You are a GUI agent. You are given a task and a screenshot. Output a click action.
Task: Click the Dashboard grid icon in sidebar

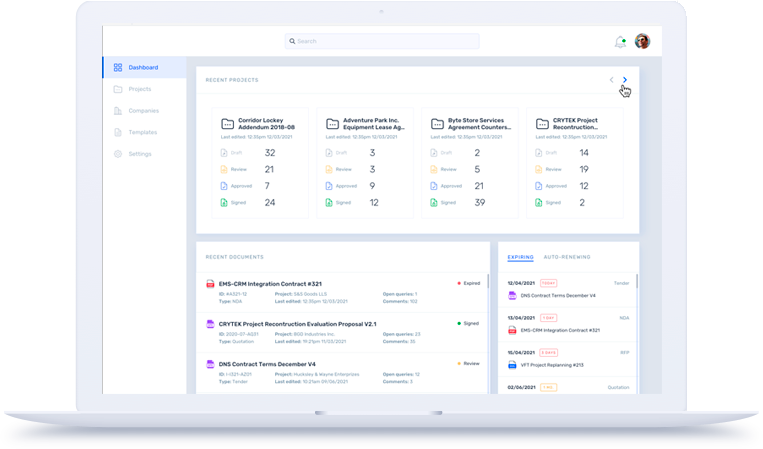pos(118,67)
